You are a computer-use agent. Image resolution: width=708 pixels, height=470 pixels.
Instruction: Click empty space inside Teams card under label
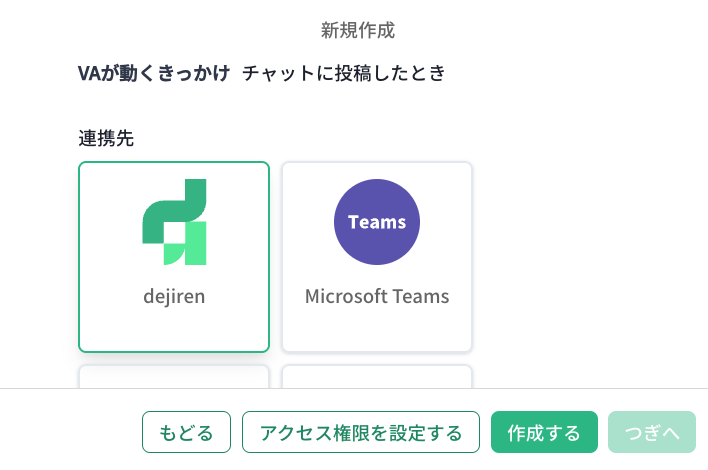click(x=377, y=330)
